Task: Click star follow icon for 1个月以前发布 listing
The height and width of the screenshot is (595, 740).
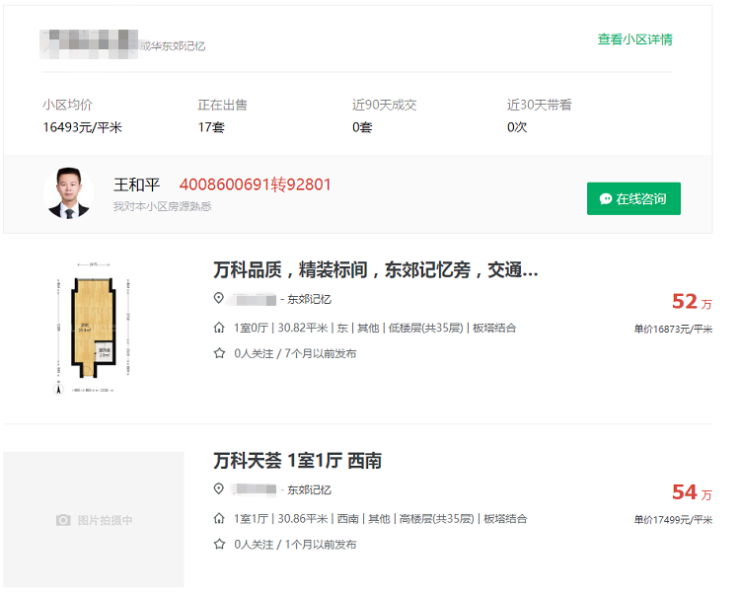Action: coord(219,544)
